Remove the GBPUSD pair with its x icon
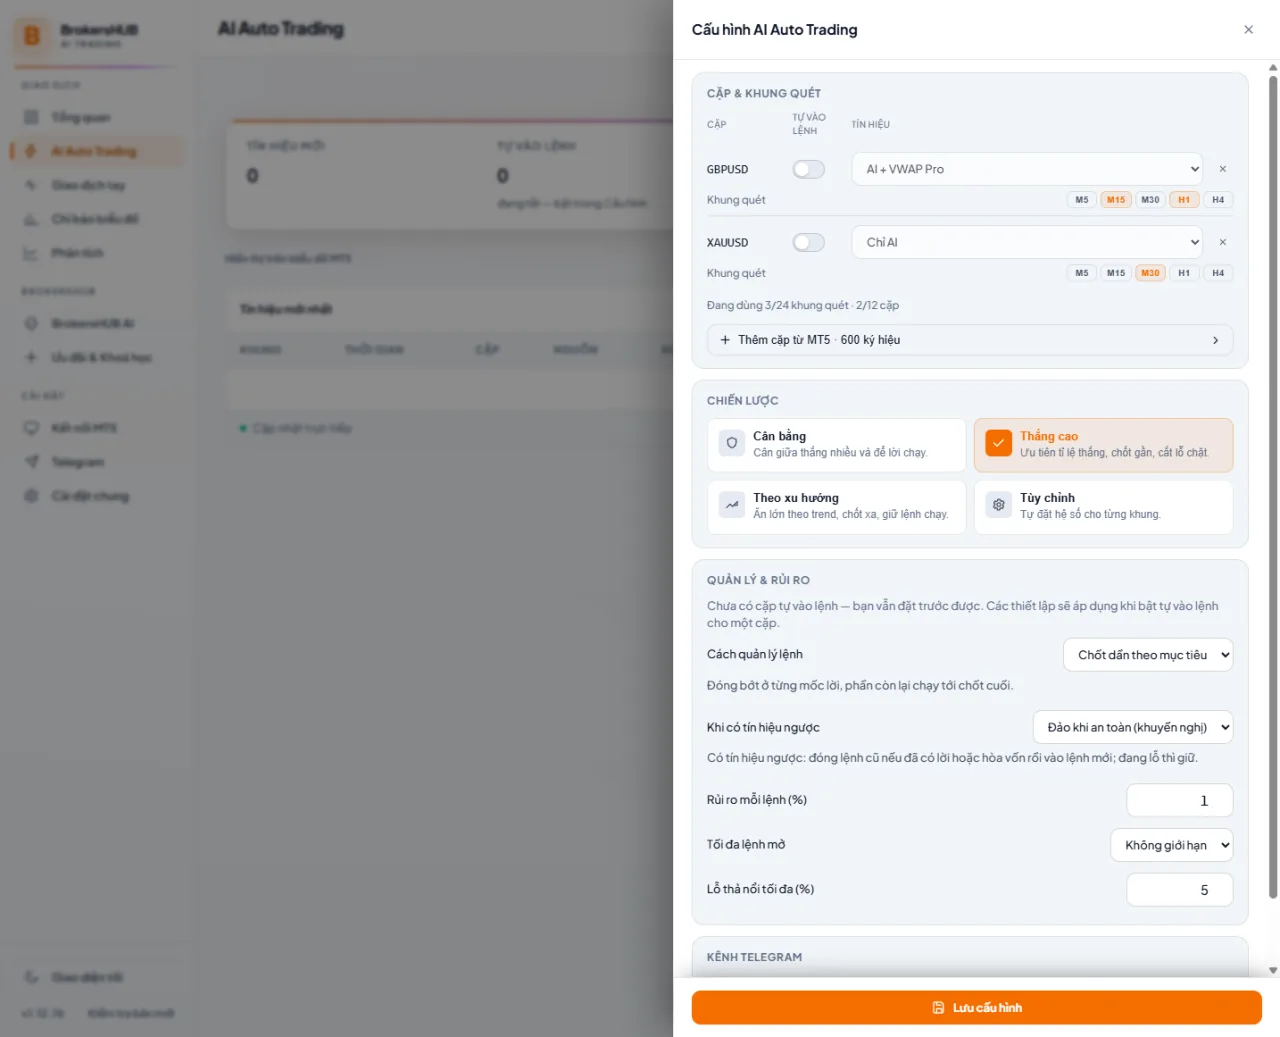Image resolution: width=1280 pixels, height=1037 pixels. [1222, 169]
